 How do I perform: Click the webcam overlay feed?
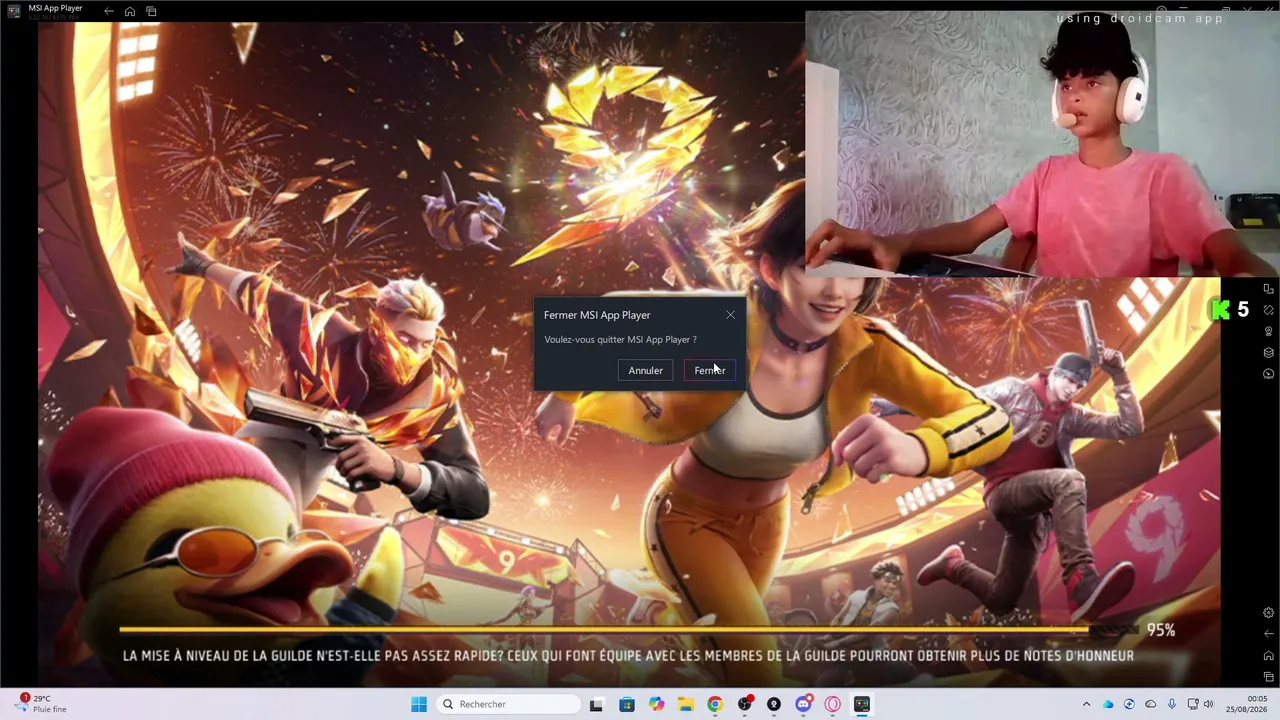click(1042, 143)
